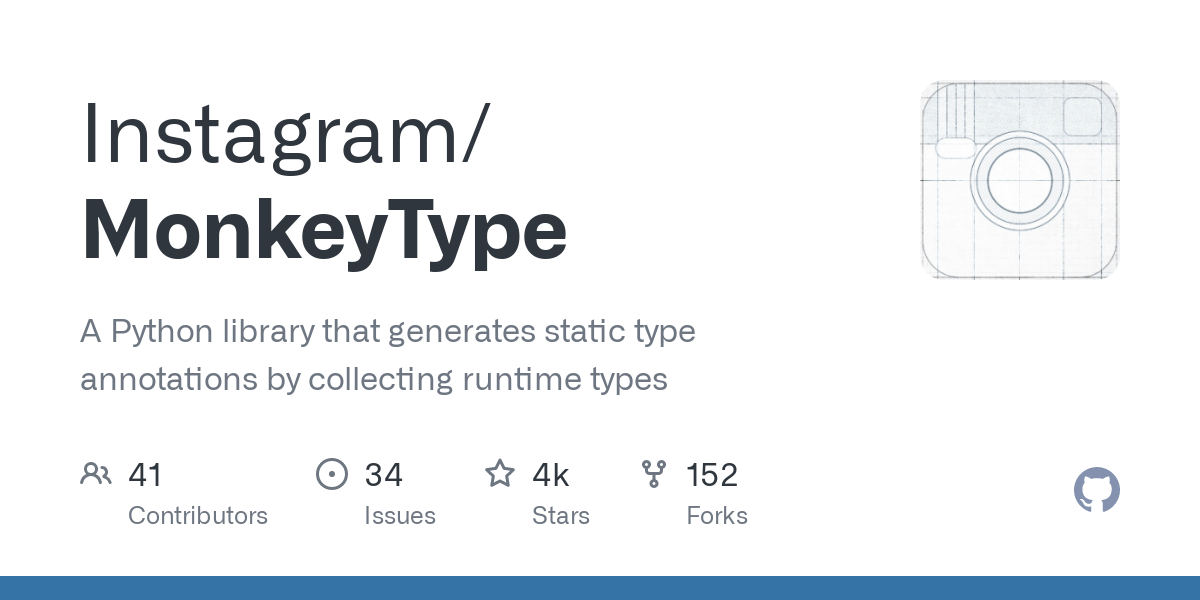Click the Issues circle-dot icon

(332, 474)
